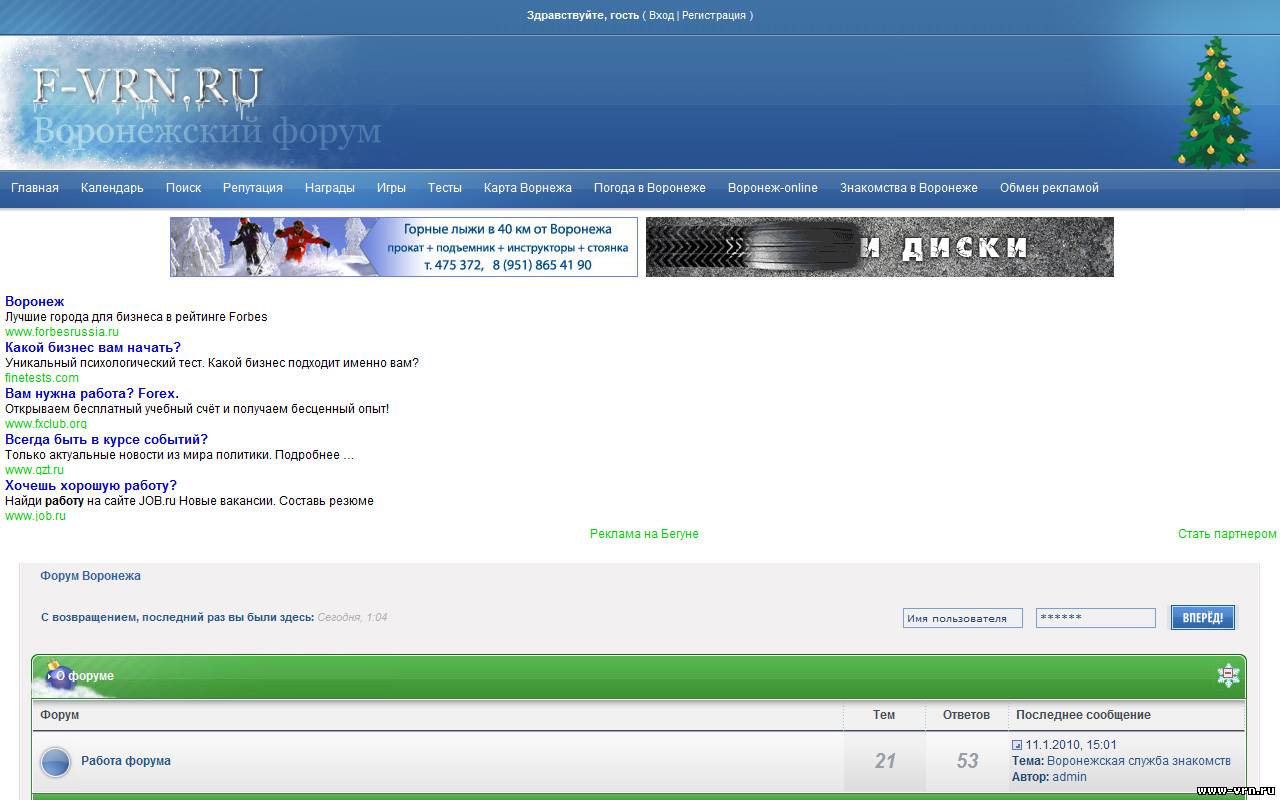Open the Репутация navigation item

(x=252, y=188)
